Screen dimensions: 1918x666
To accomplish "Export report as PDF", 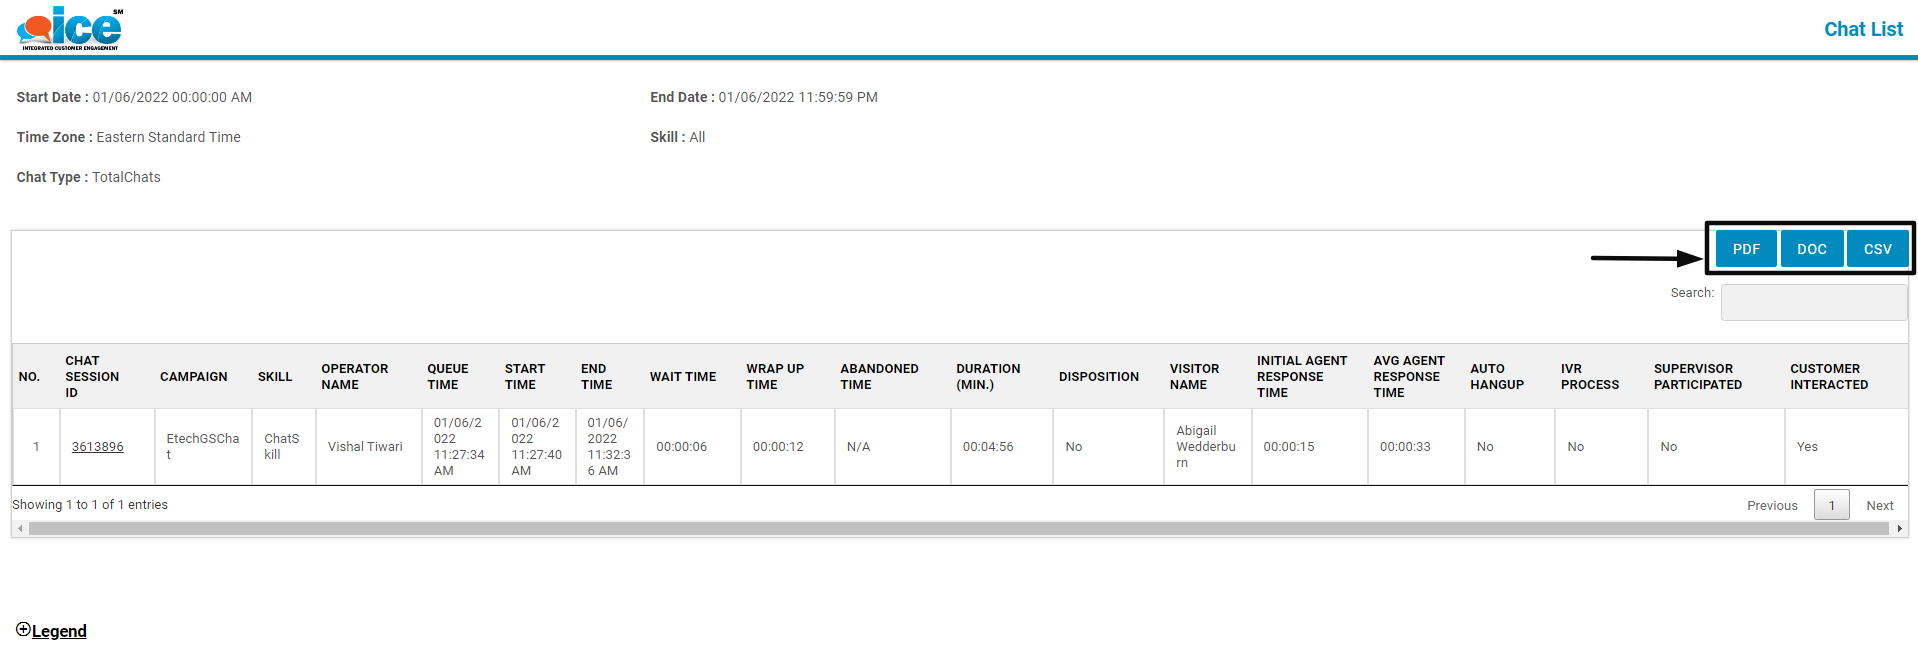I will coord(1745,249).
